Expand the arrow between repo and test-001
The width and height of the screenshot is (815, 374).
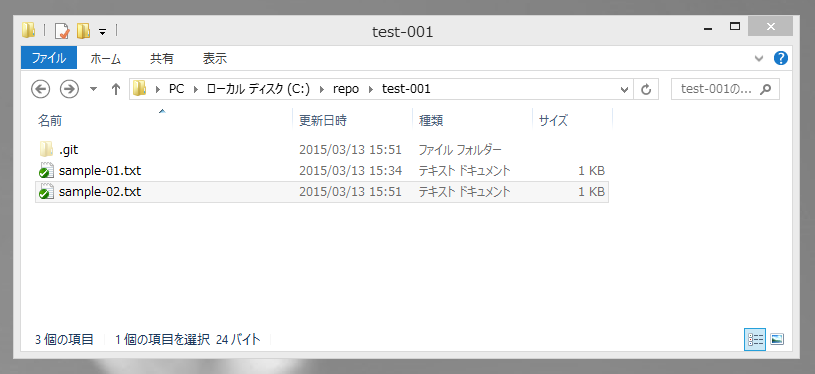[371, 89]
